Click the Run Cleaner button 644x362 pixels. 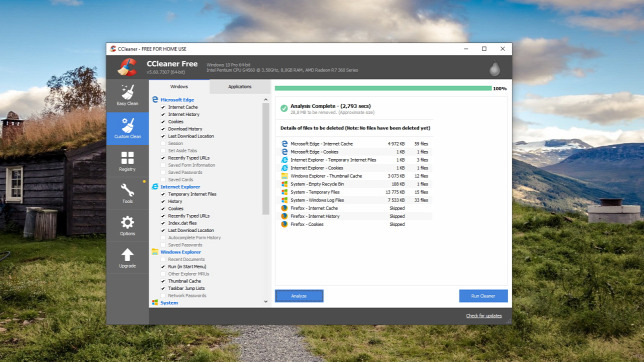[x=483, y=296]
